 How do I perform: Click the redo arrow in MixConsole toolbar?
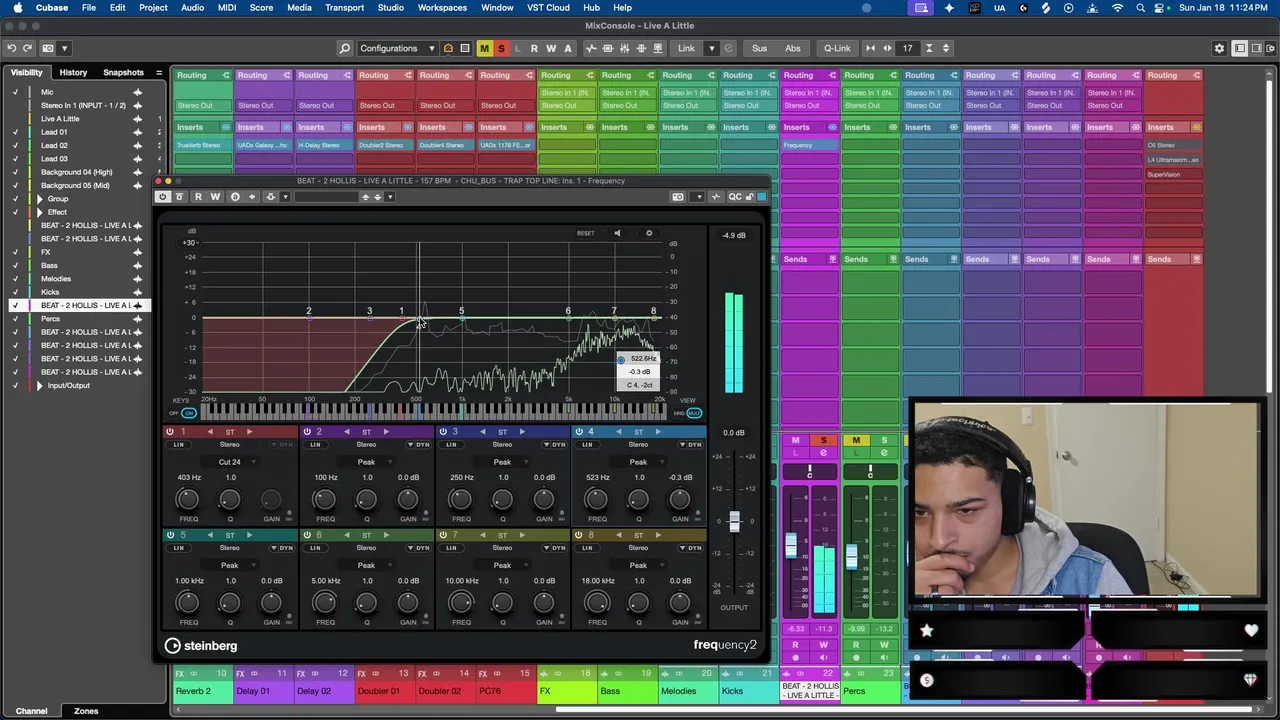point(28,48)
